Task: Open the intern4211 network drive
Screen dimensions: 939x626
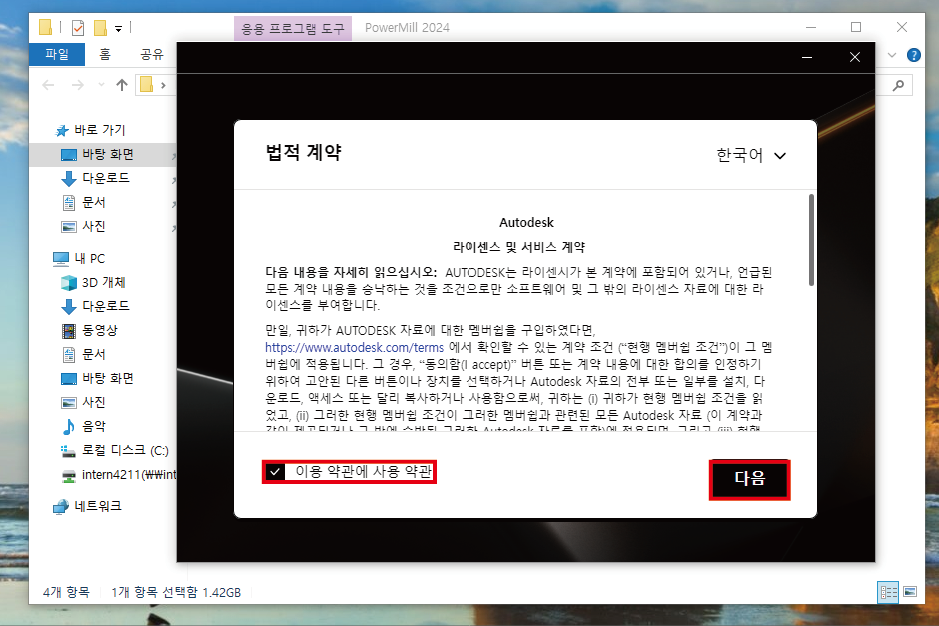Action: click(x=119, y=475)
